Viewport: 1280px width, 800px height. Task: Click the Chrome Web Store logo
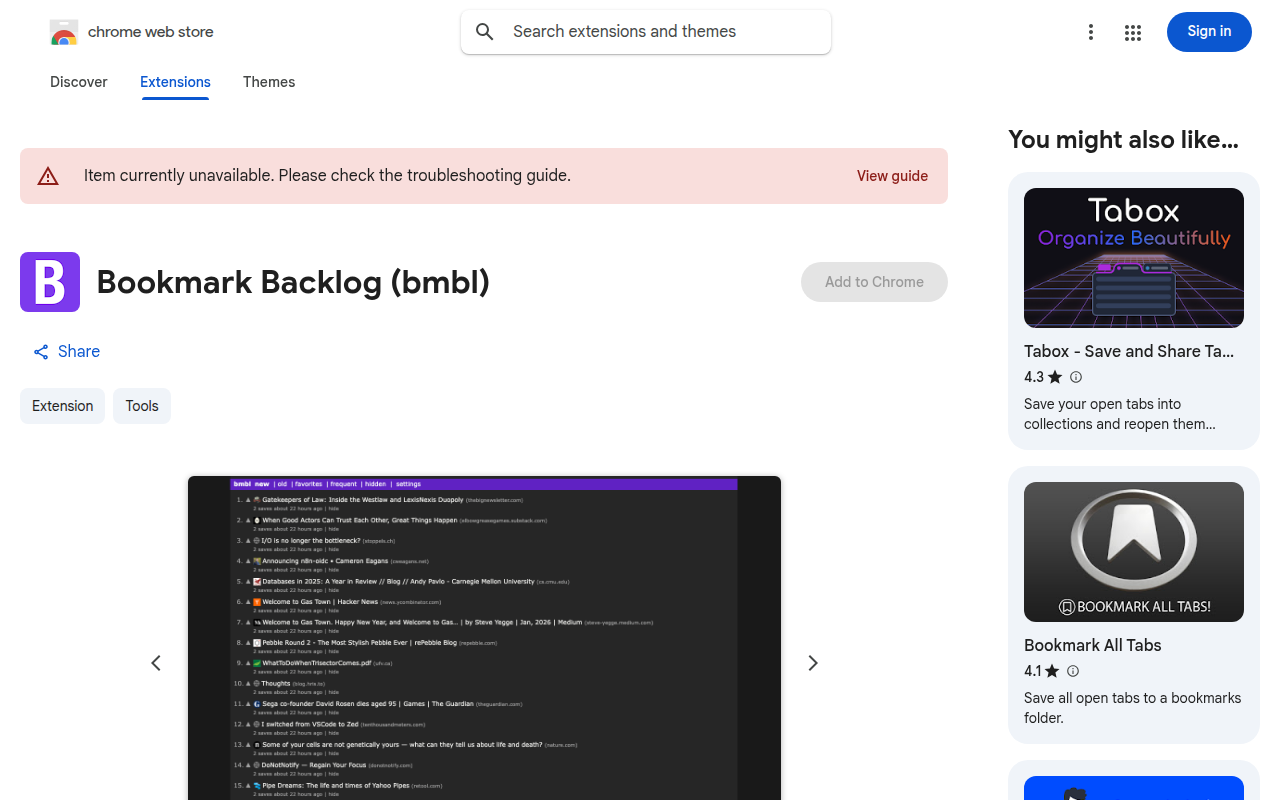tap(64, 32)
